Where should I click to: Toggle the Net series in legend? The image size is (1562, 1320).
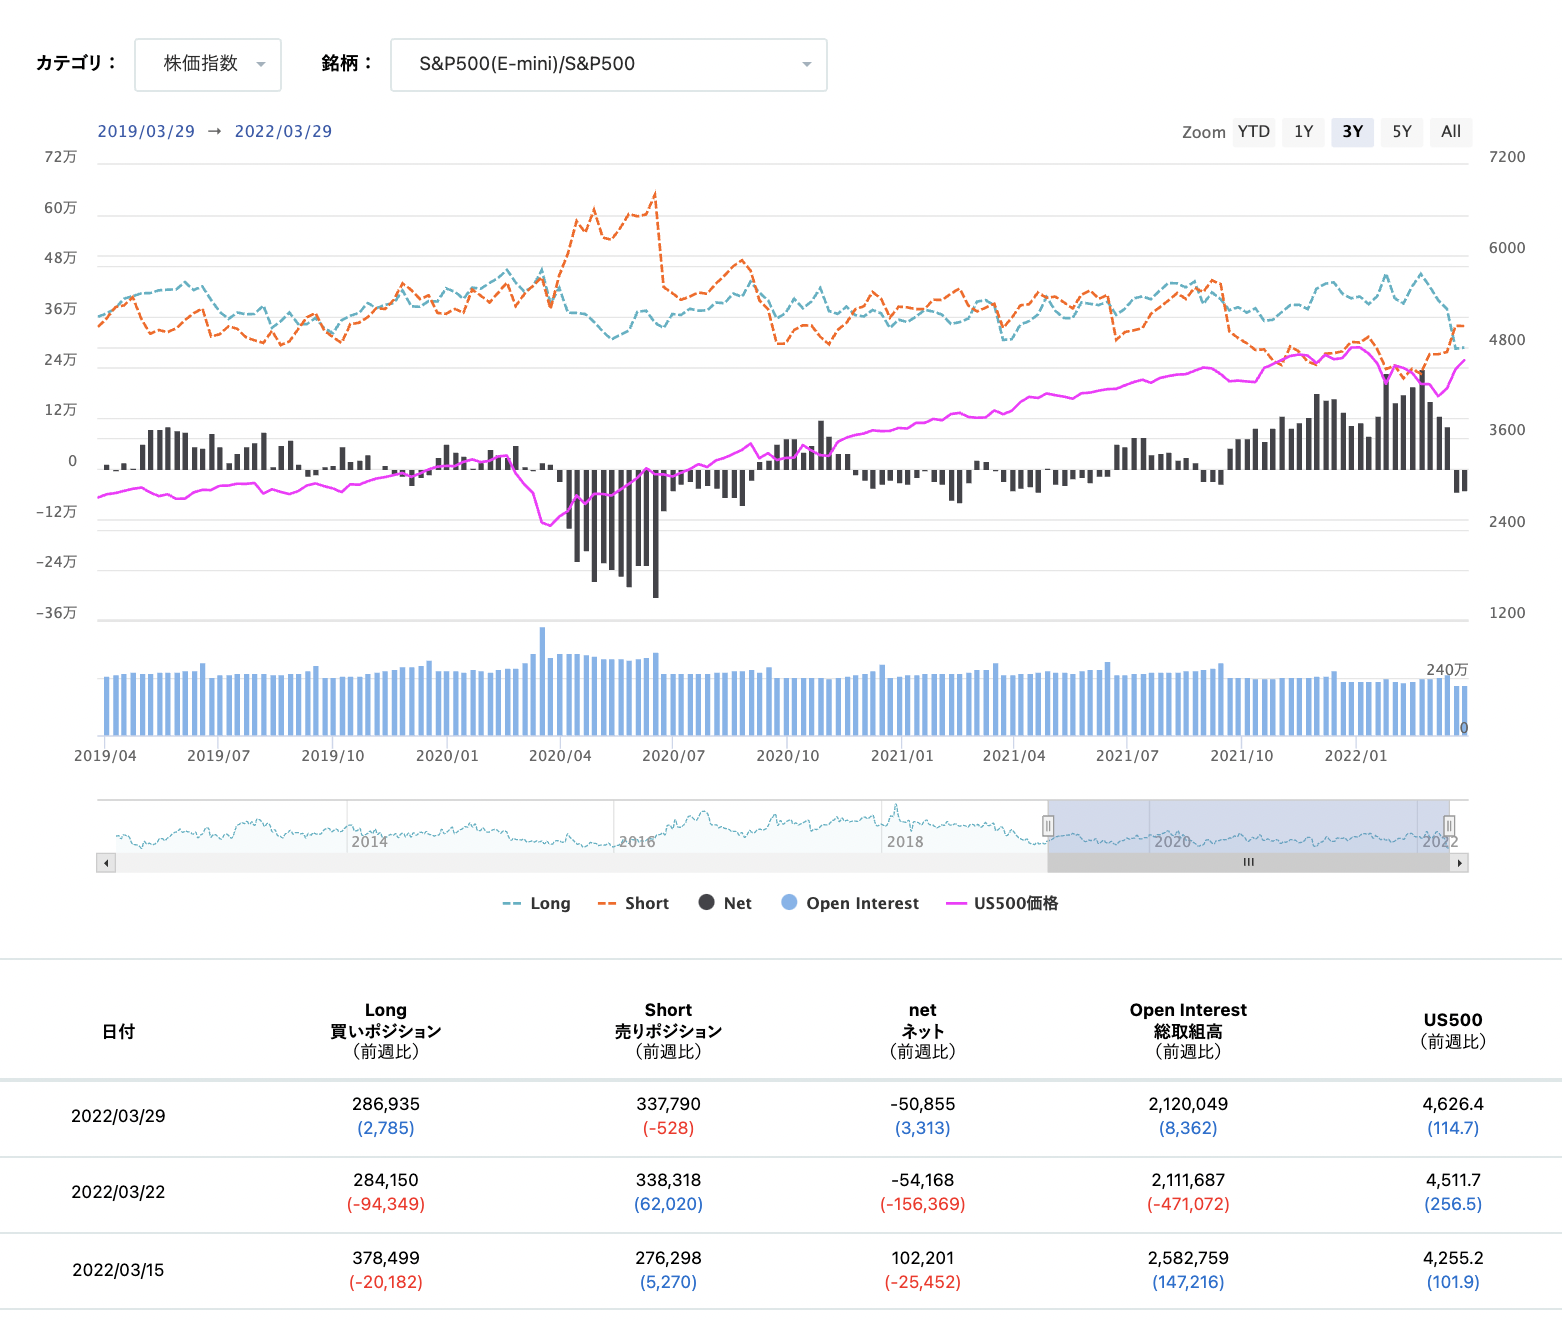click(725, 903)
